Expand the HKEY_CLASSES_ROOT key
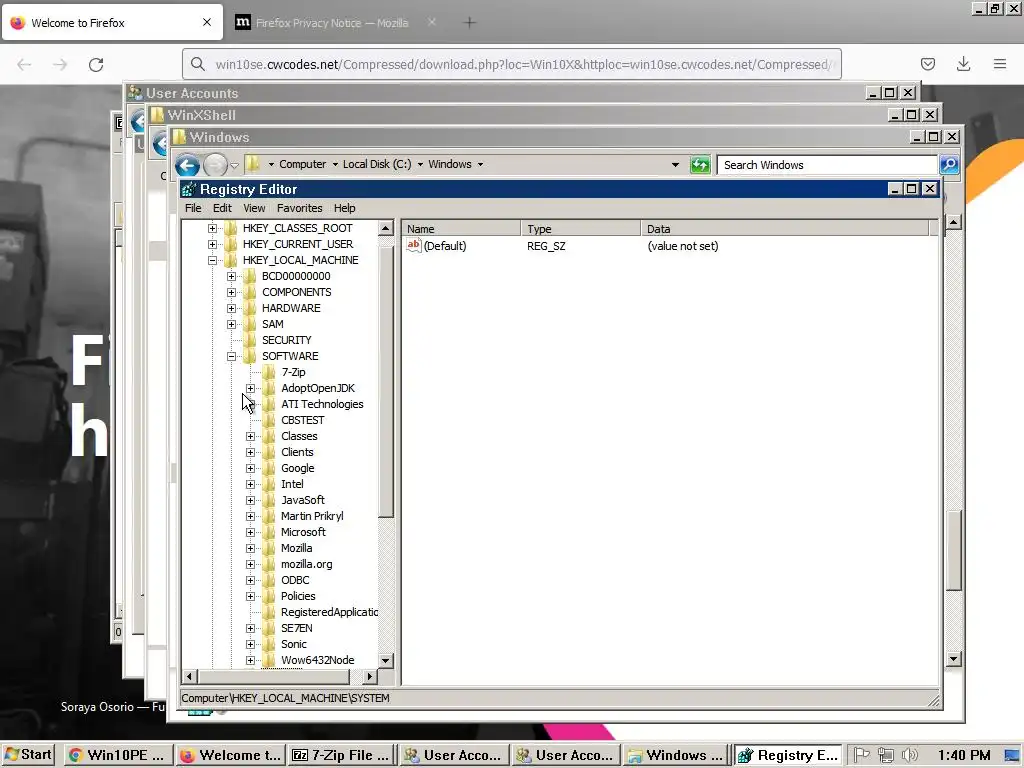This screenshot has height=768, width=1024. click(212, 228)
